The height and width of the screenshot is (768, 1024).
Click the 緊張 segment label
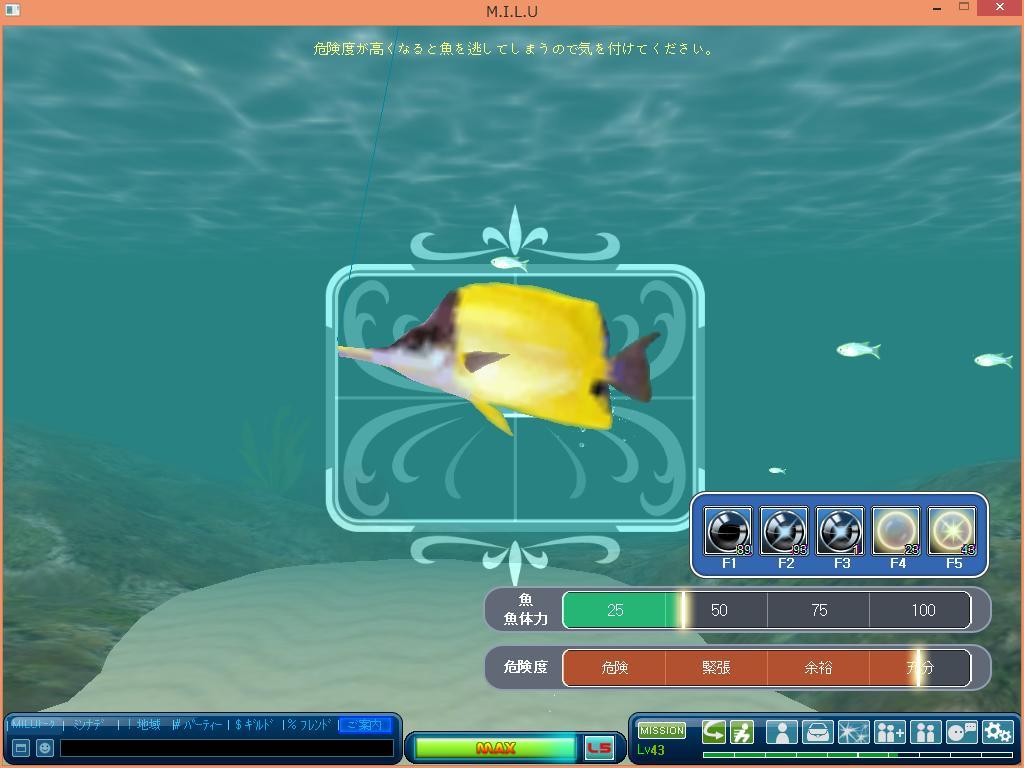click(x=716, y=667)
